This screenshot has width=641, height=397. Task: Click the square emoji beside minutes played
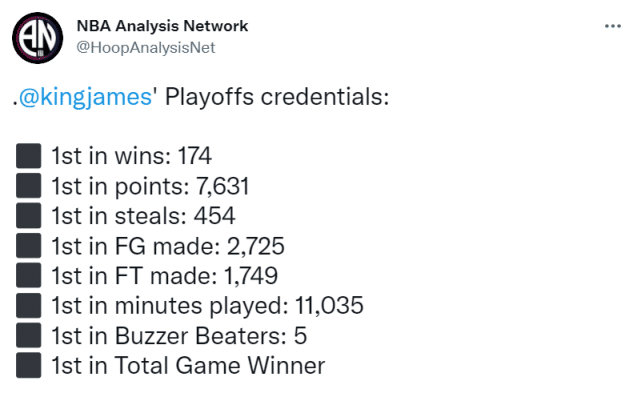[29, 305]
